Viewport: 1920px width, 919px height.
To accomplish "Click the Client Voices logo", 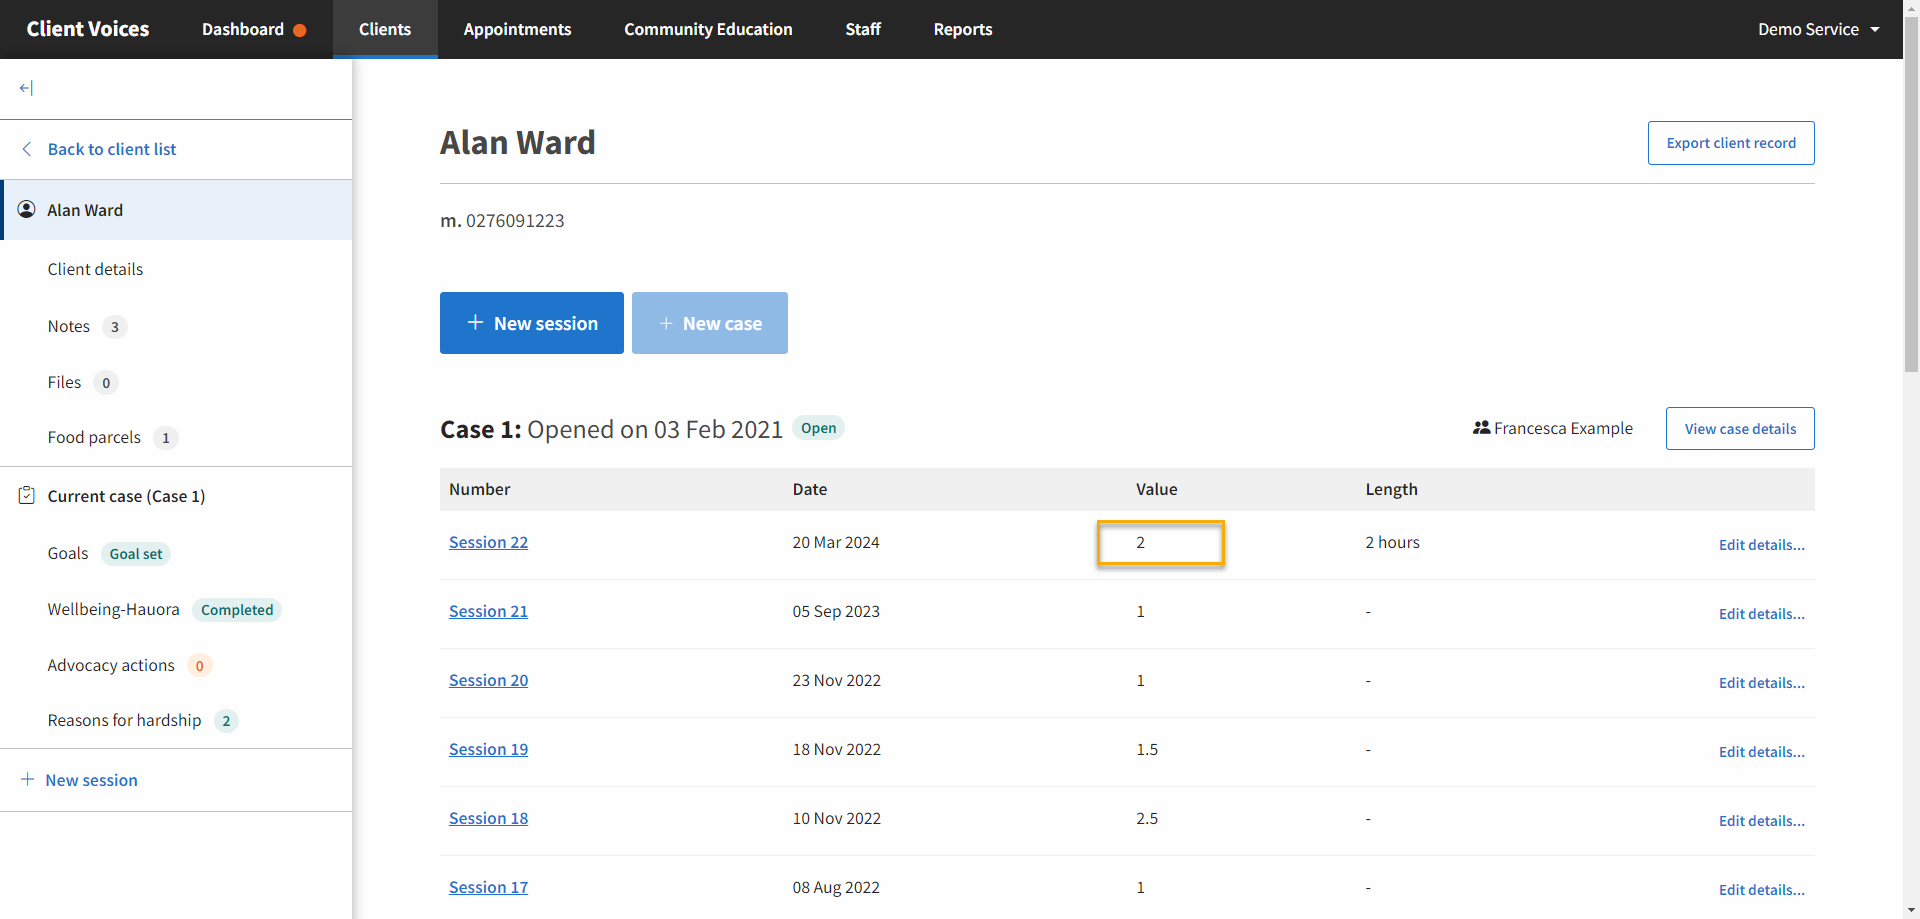I will (x=88, y=30).
